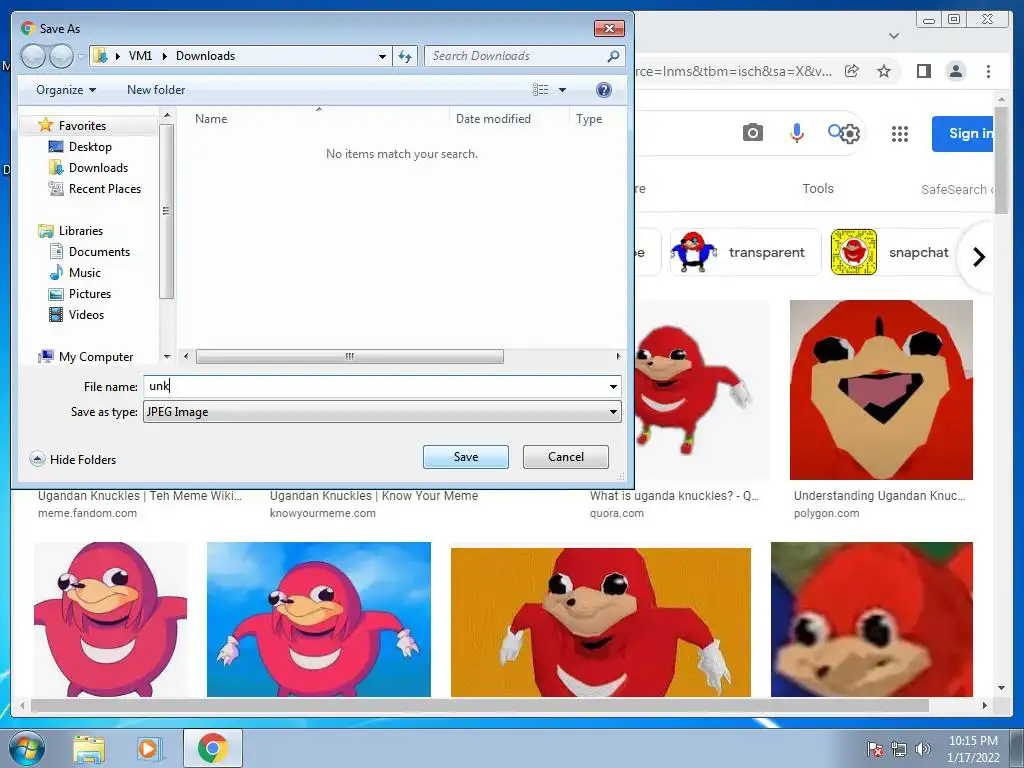Click the New folder button
This screenshot has width=1024, height=768.
point(156,90)
